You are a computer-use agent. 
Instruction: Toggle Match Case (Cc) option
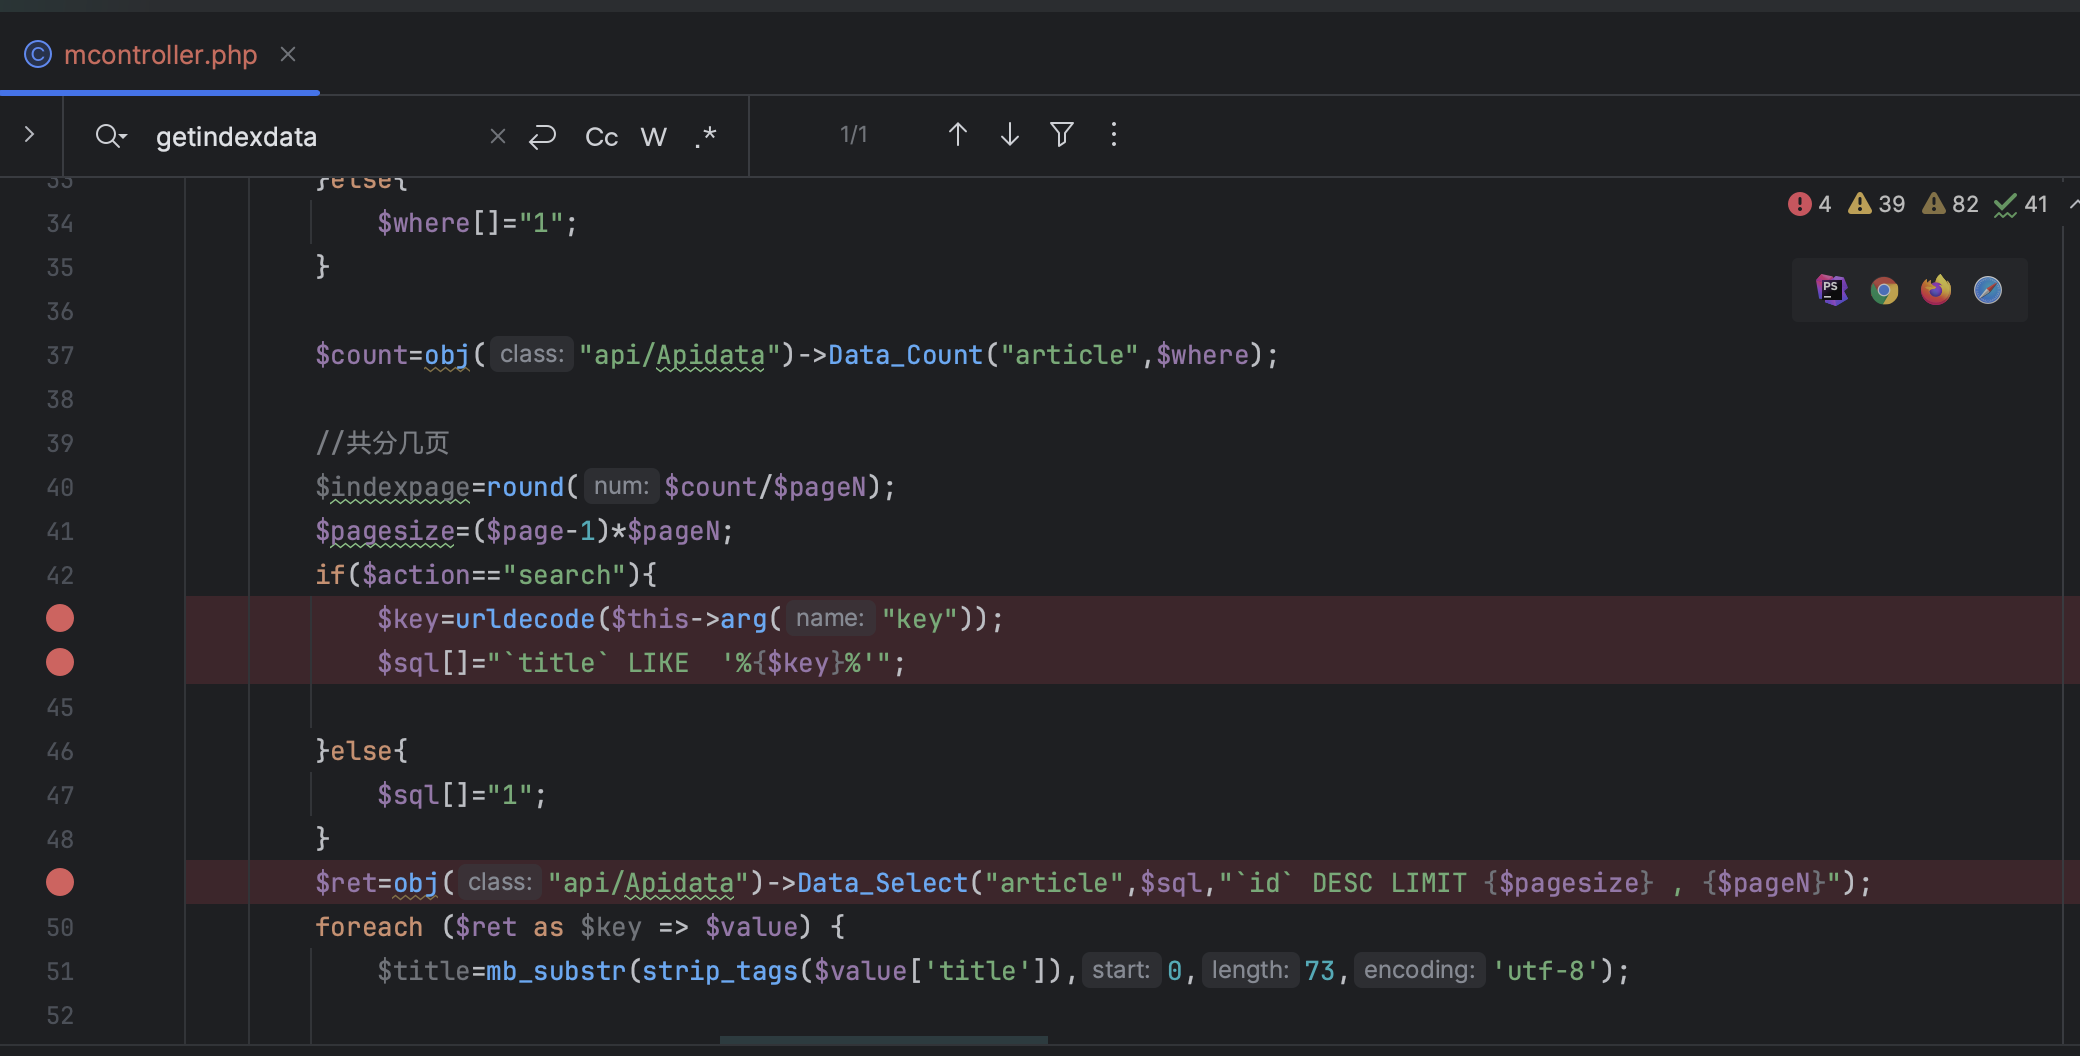[x=601, y=137]
